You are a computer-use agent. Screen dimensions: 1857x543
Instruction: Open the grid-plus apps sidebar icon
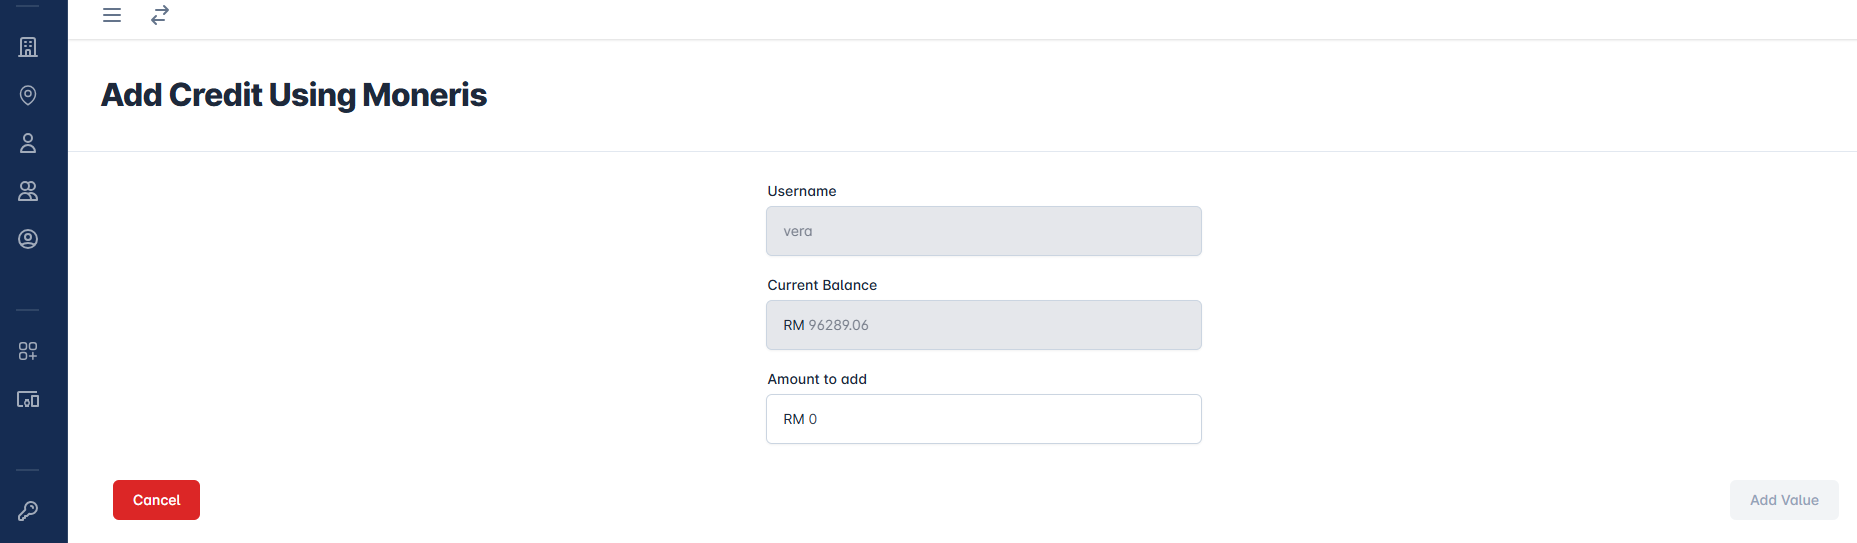[x=28, y=351]
